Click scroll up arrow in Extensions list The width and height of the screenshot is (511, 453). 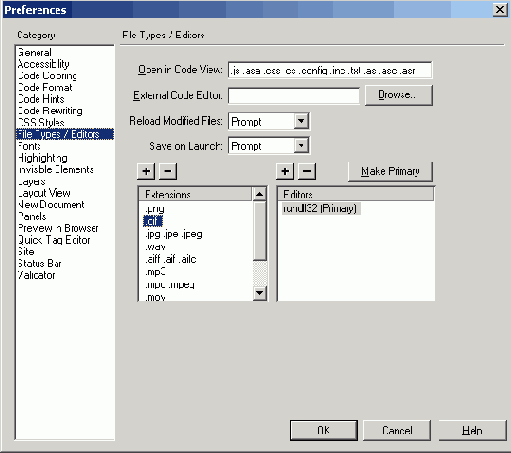[x=259, y=194]
